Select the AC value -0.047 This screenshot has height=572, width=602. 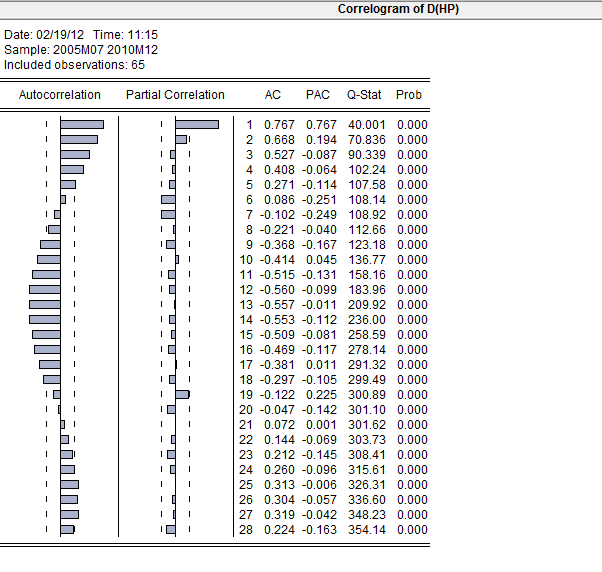click(277, 410)
